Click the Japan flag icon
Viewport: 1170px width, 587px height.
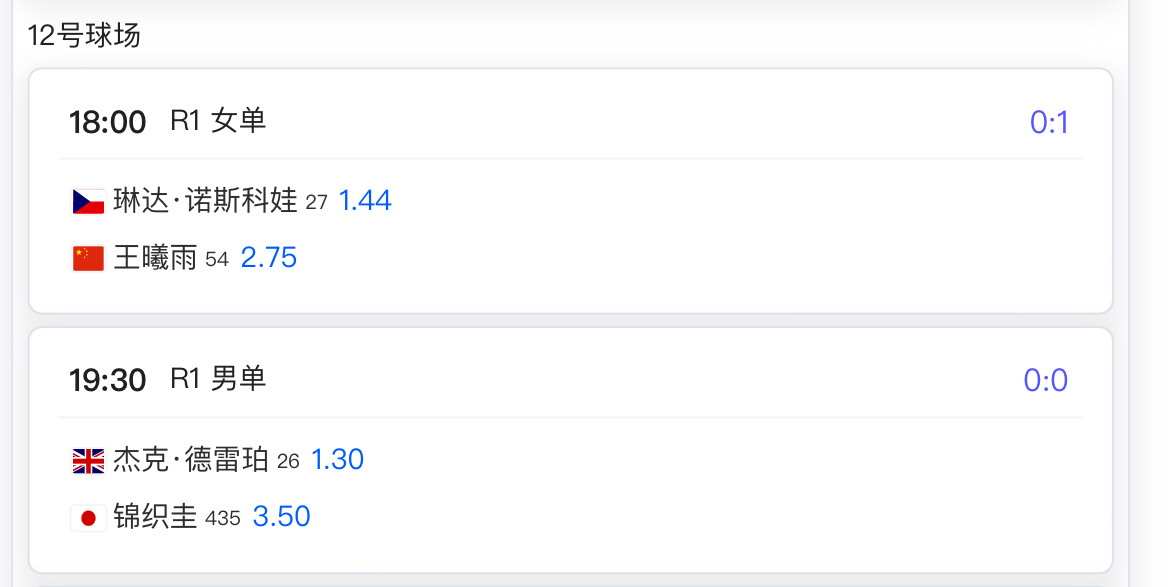coord(88,518)
